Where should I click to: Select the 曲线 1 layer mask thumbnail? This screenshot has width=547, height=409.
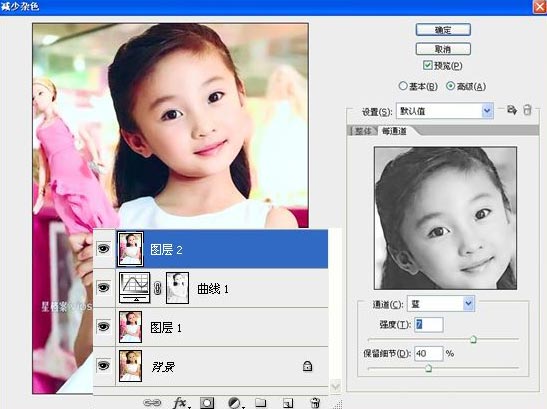(177, 288)
